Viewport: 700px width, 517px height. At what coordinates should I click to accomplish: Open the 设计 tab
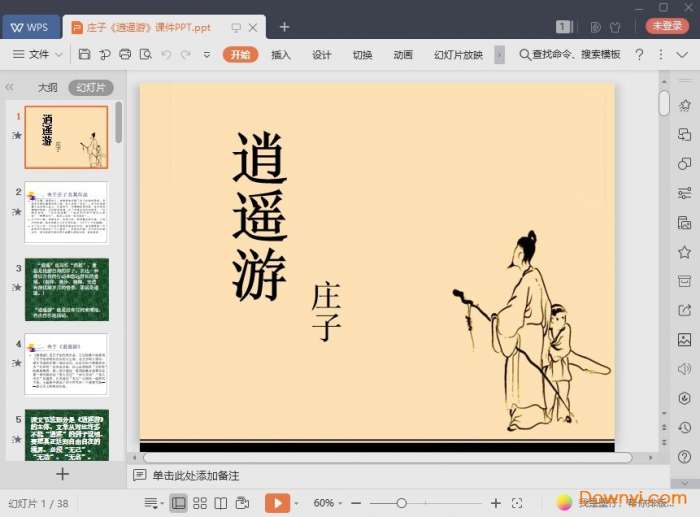[x=321, y=54]
